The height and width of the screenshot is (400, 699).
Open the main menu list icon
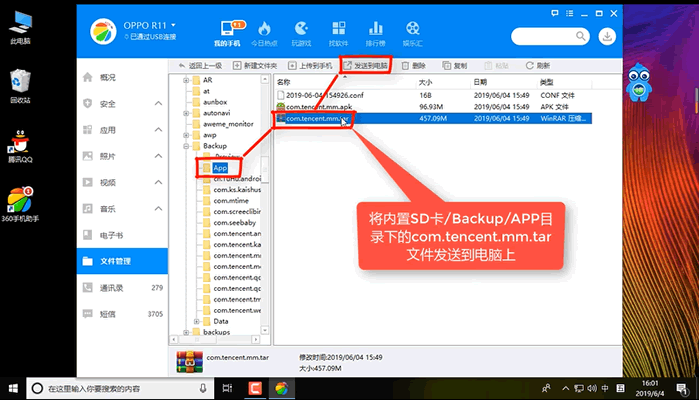pos(569,13)
